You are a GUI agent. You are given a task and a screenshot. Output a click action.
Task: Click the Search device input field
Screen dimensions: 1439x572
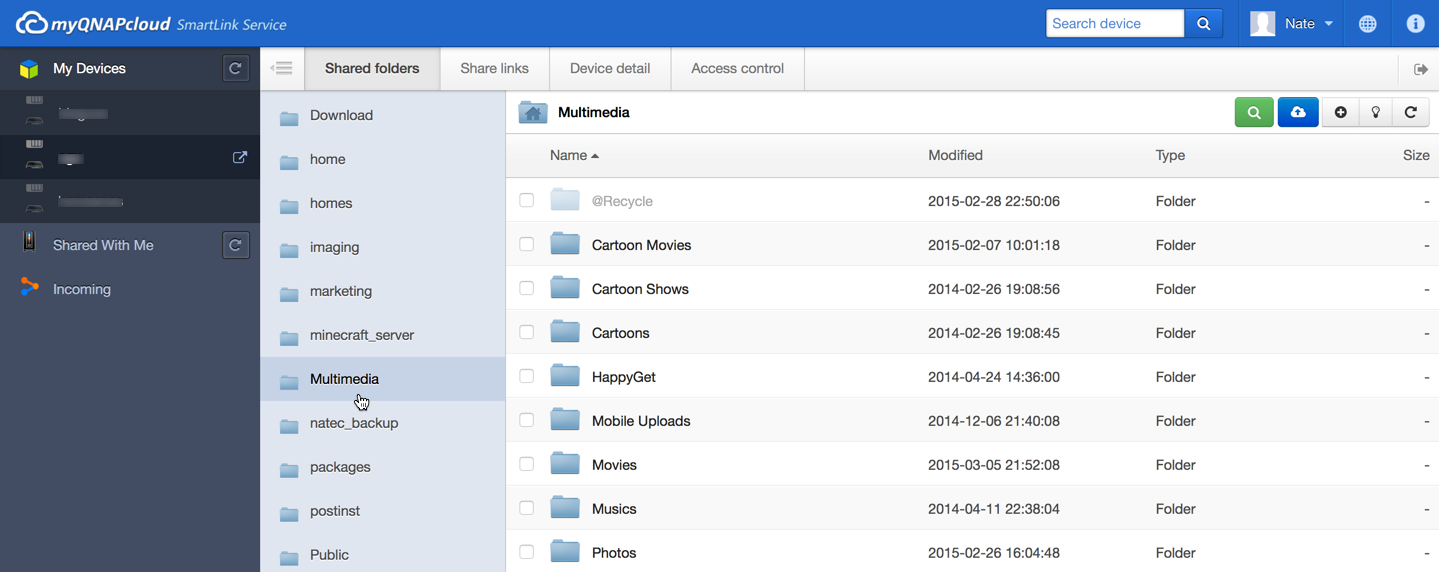(x=1114, y=24)
